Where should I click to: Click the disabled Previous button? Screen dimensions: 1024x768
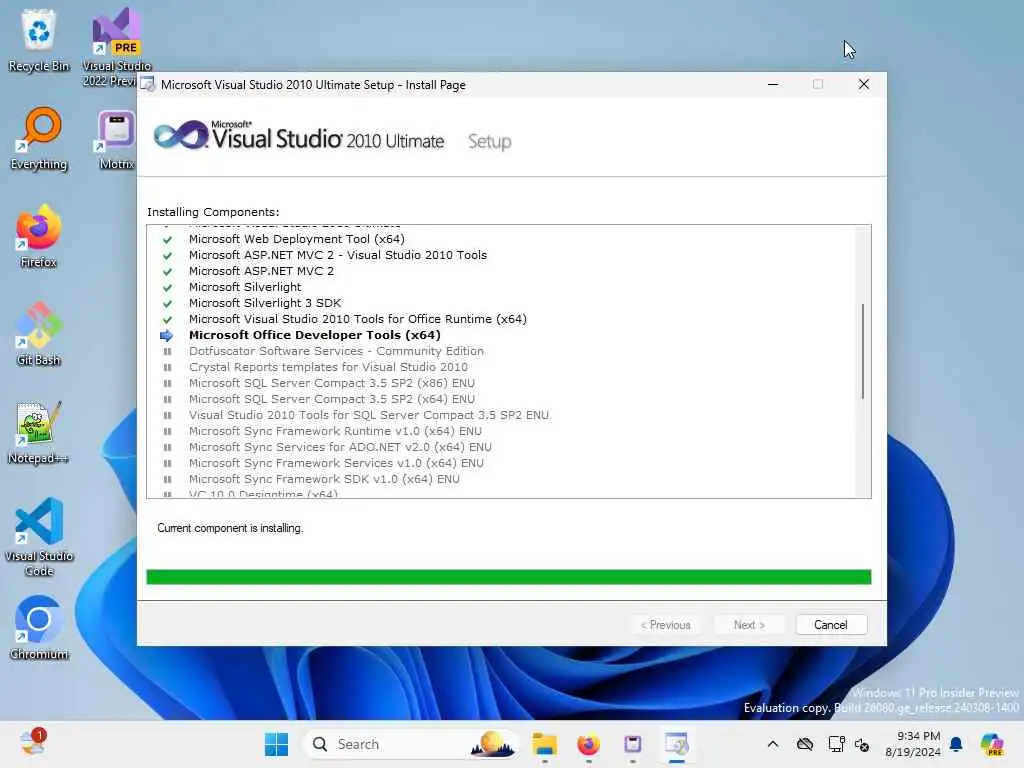pyautogui.click(x=665, y=625)
